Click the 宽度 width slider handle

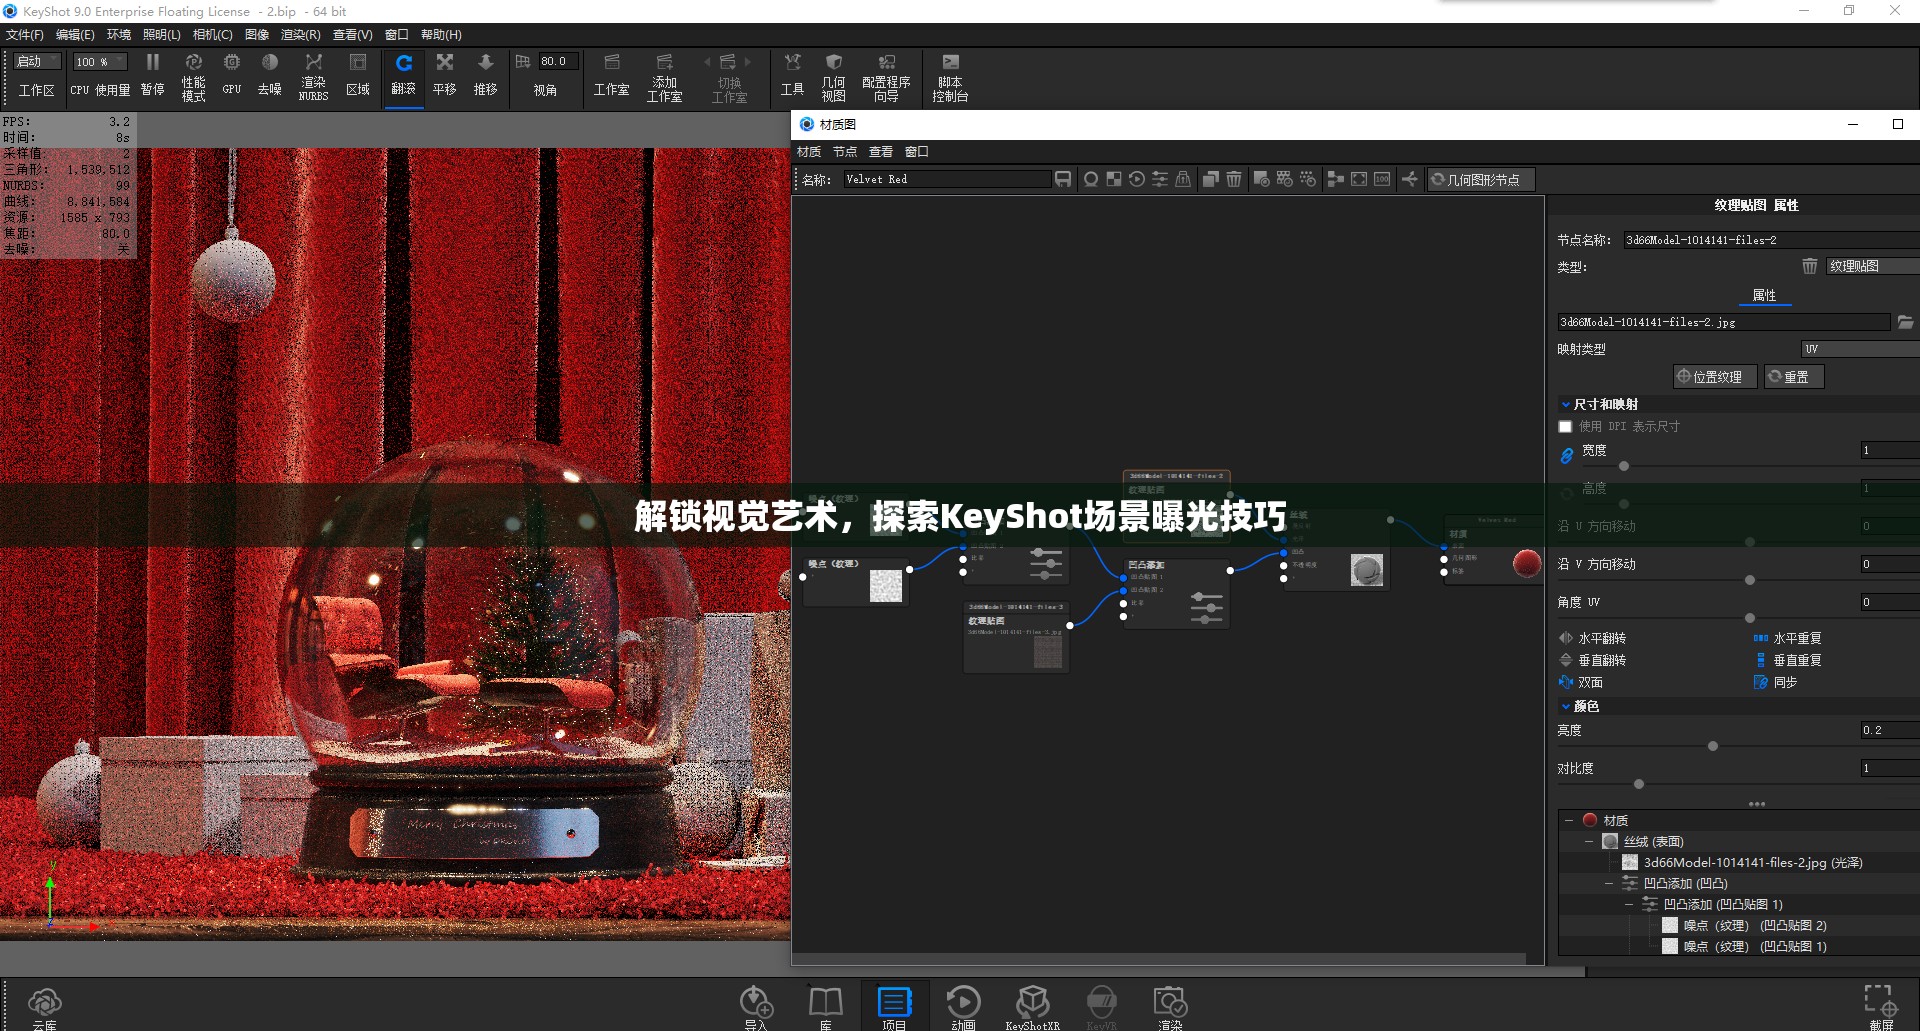point(1624,467)
